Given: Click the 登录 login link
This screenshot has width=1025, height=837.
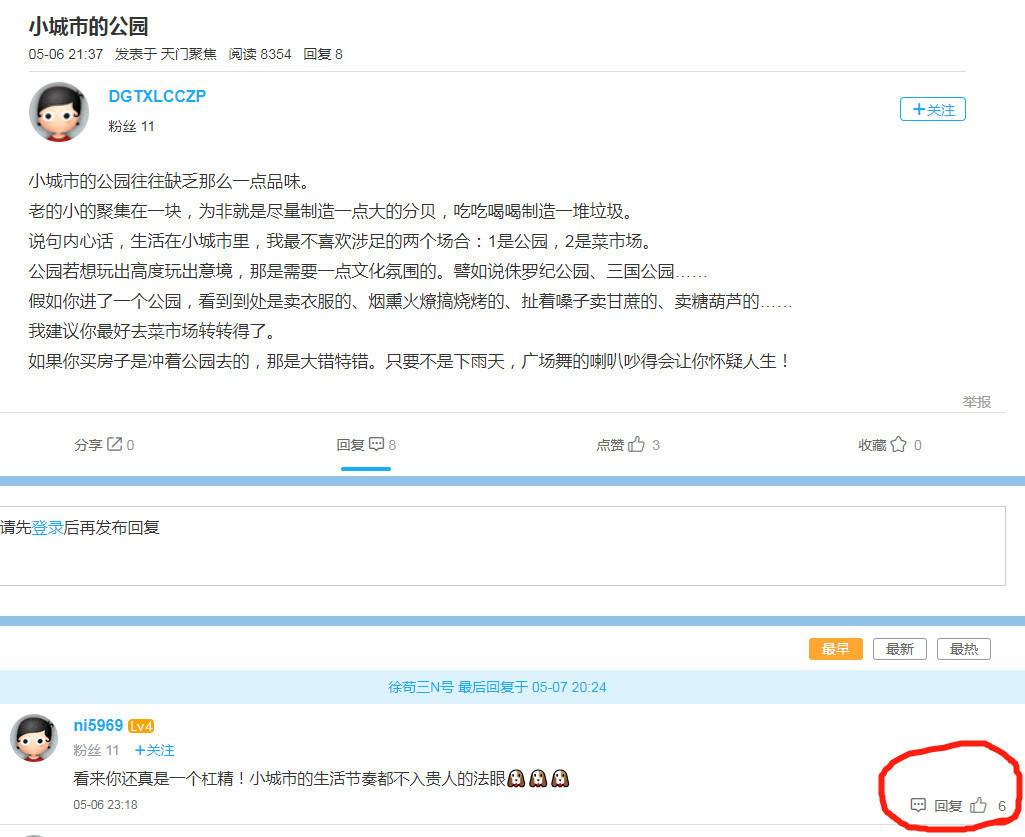Looking at the screenshot, I should (47, 528).
